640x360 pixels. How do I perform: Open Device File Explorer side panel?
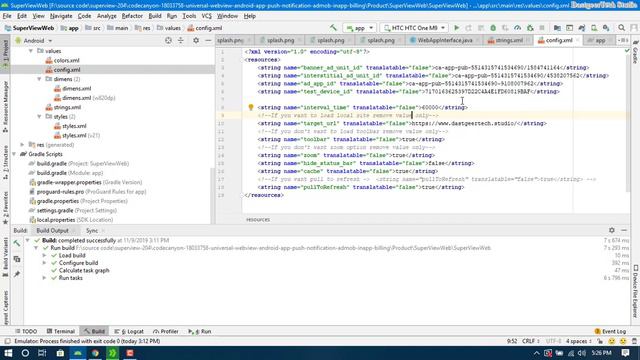point(636,291)
